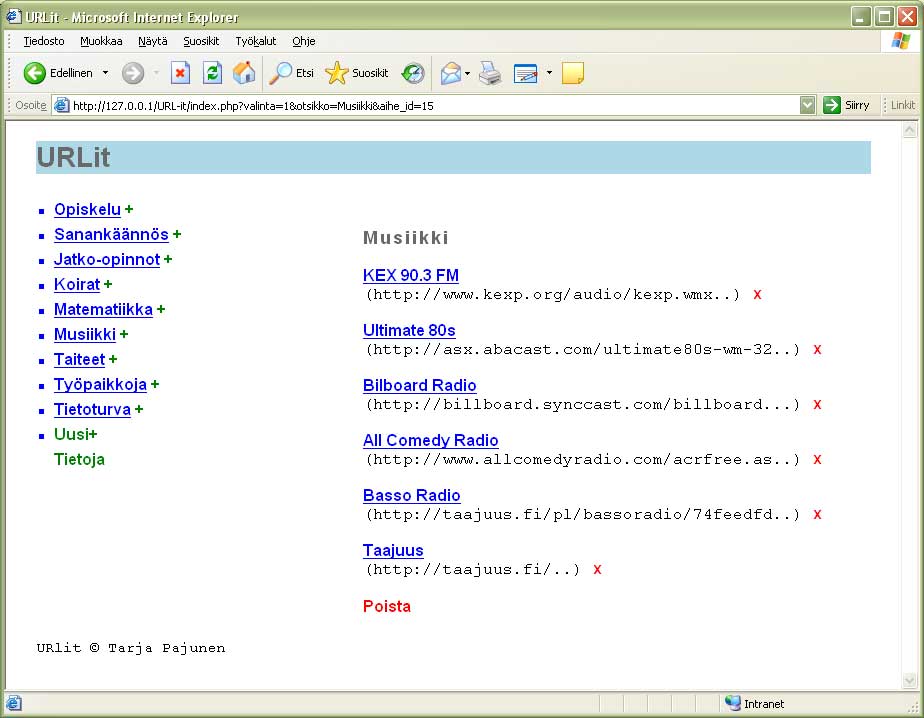Print page using the printer icon
924x718 pixels.
[490, 73]
